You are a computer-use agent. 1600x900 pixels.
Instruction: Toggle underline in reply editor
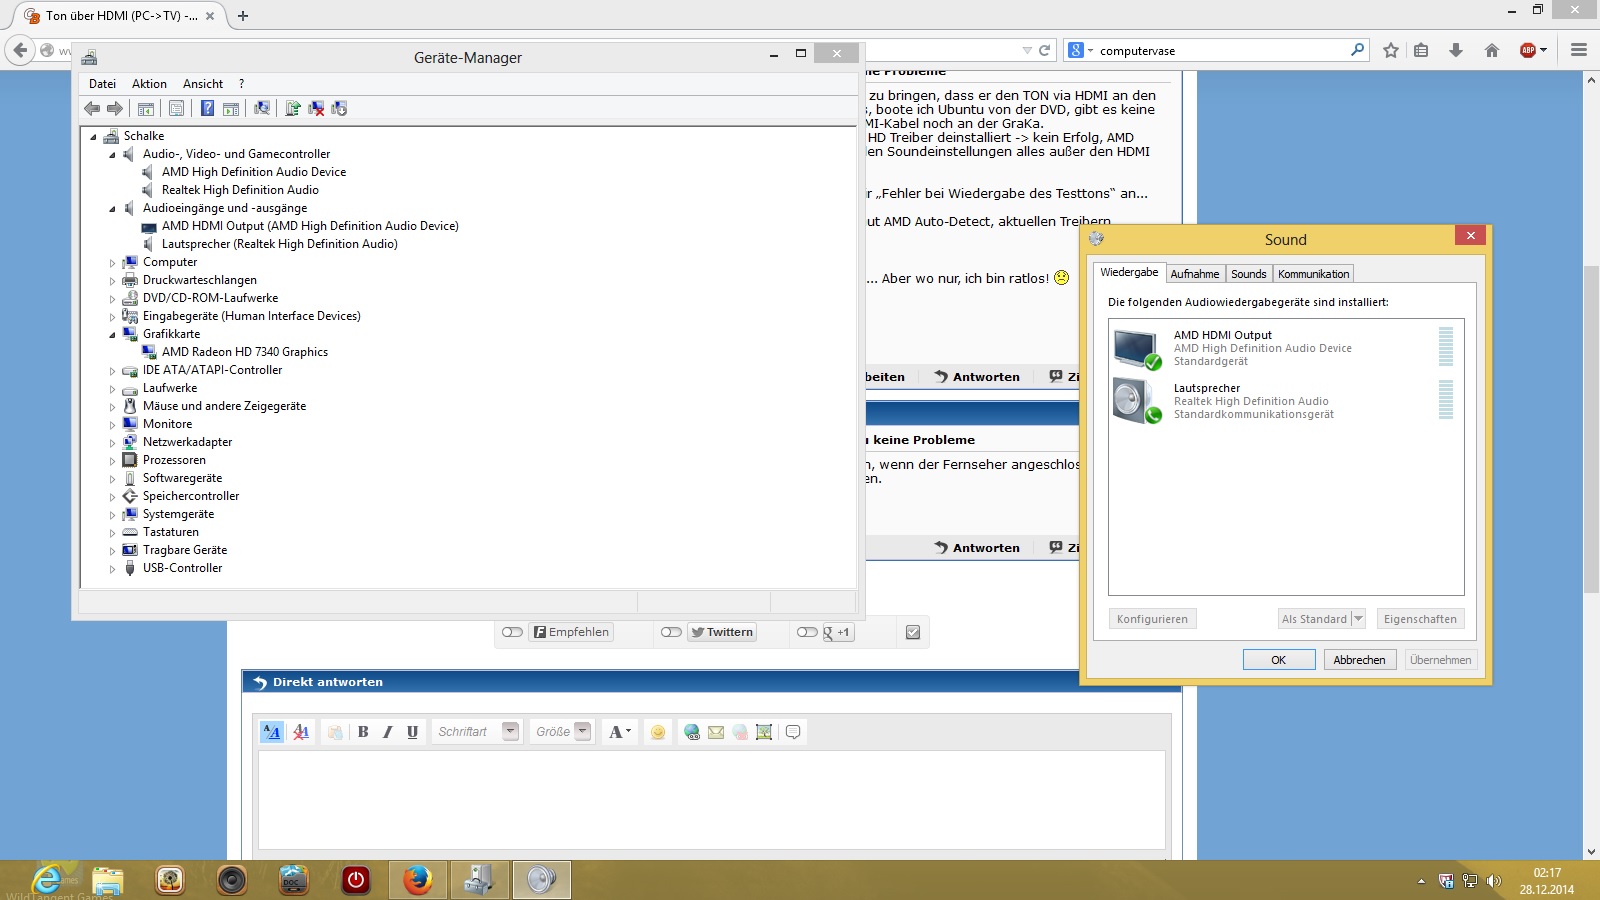[x=412, y=732]
